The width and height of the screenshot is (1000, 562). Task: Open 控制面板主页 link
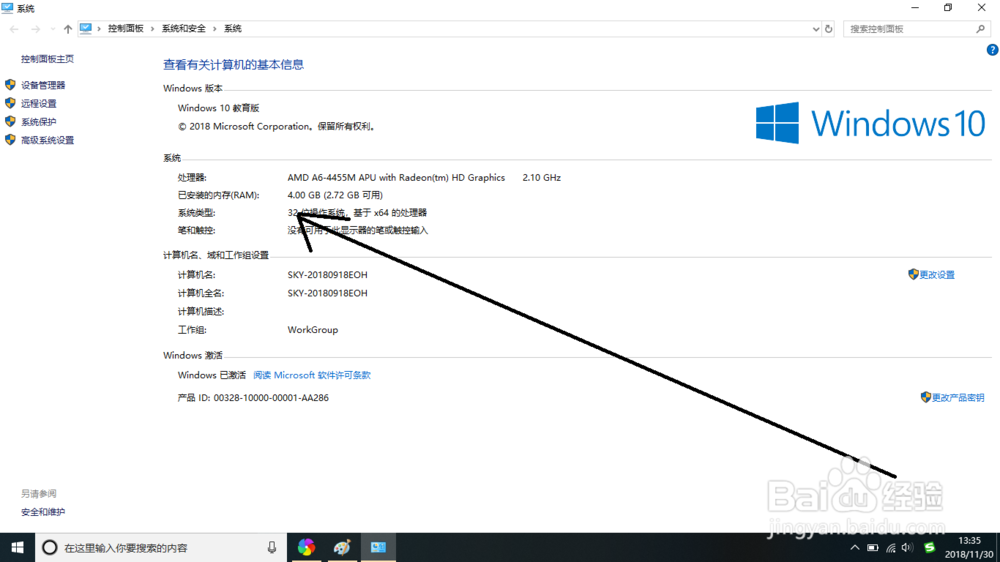tap(47, 59)
